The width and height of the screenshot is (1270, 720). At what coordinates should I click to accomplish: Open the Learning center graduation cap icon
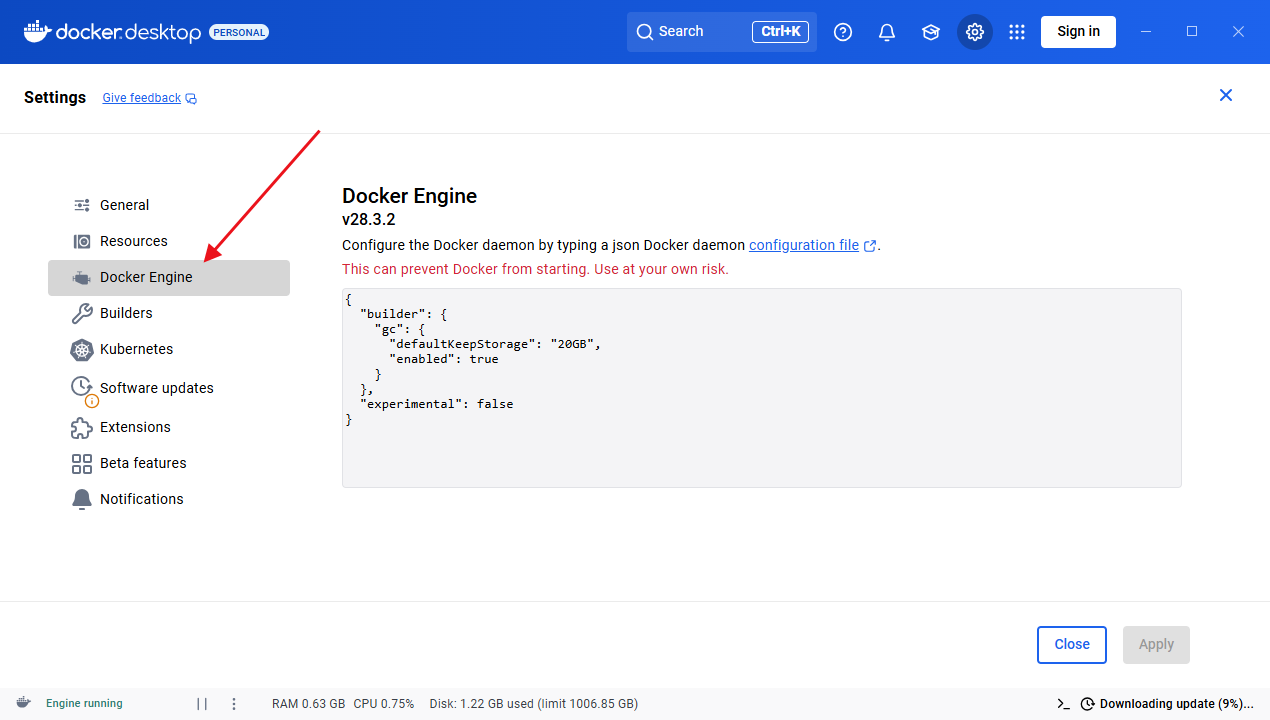(x=931, y=32)
